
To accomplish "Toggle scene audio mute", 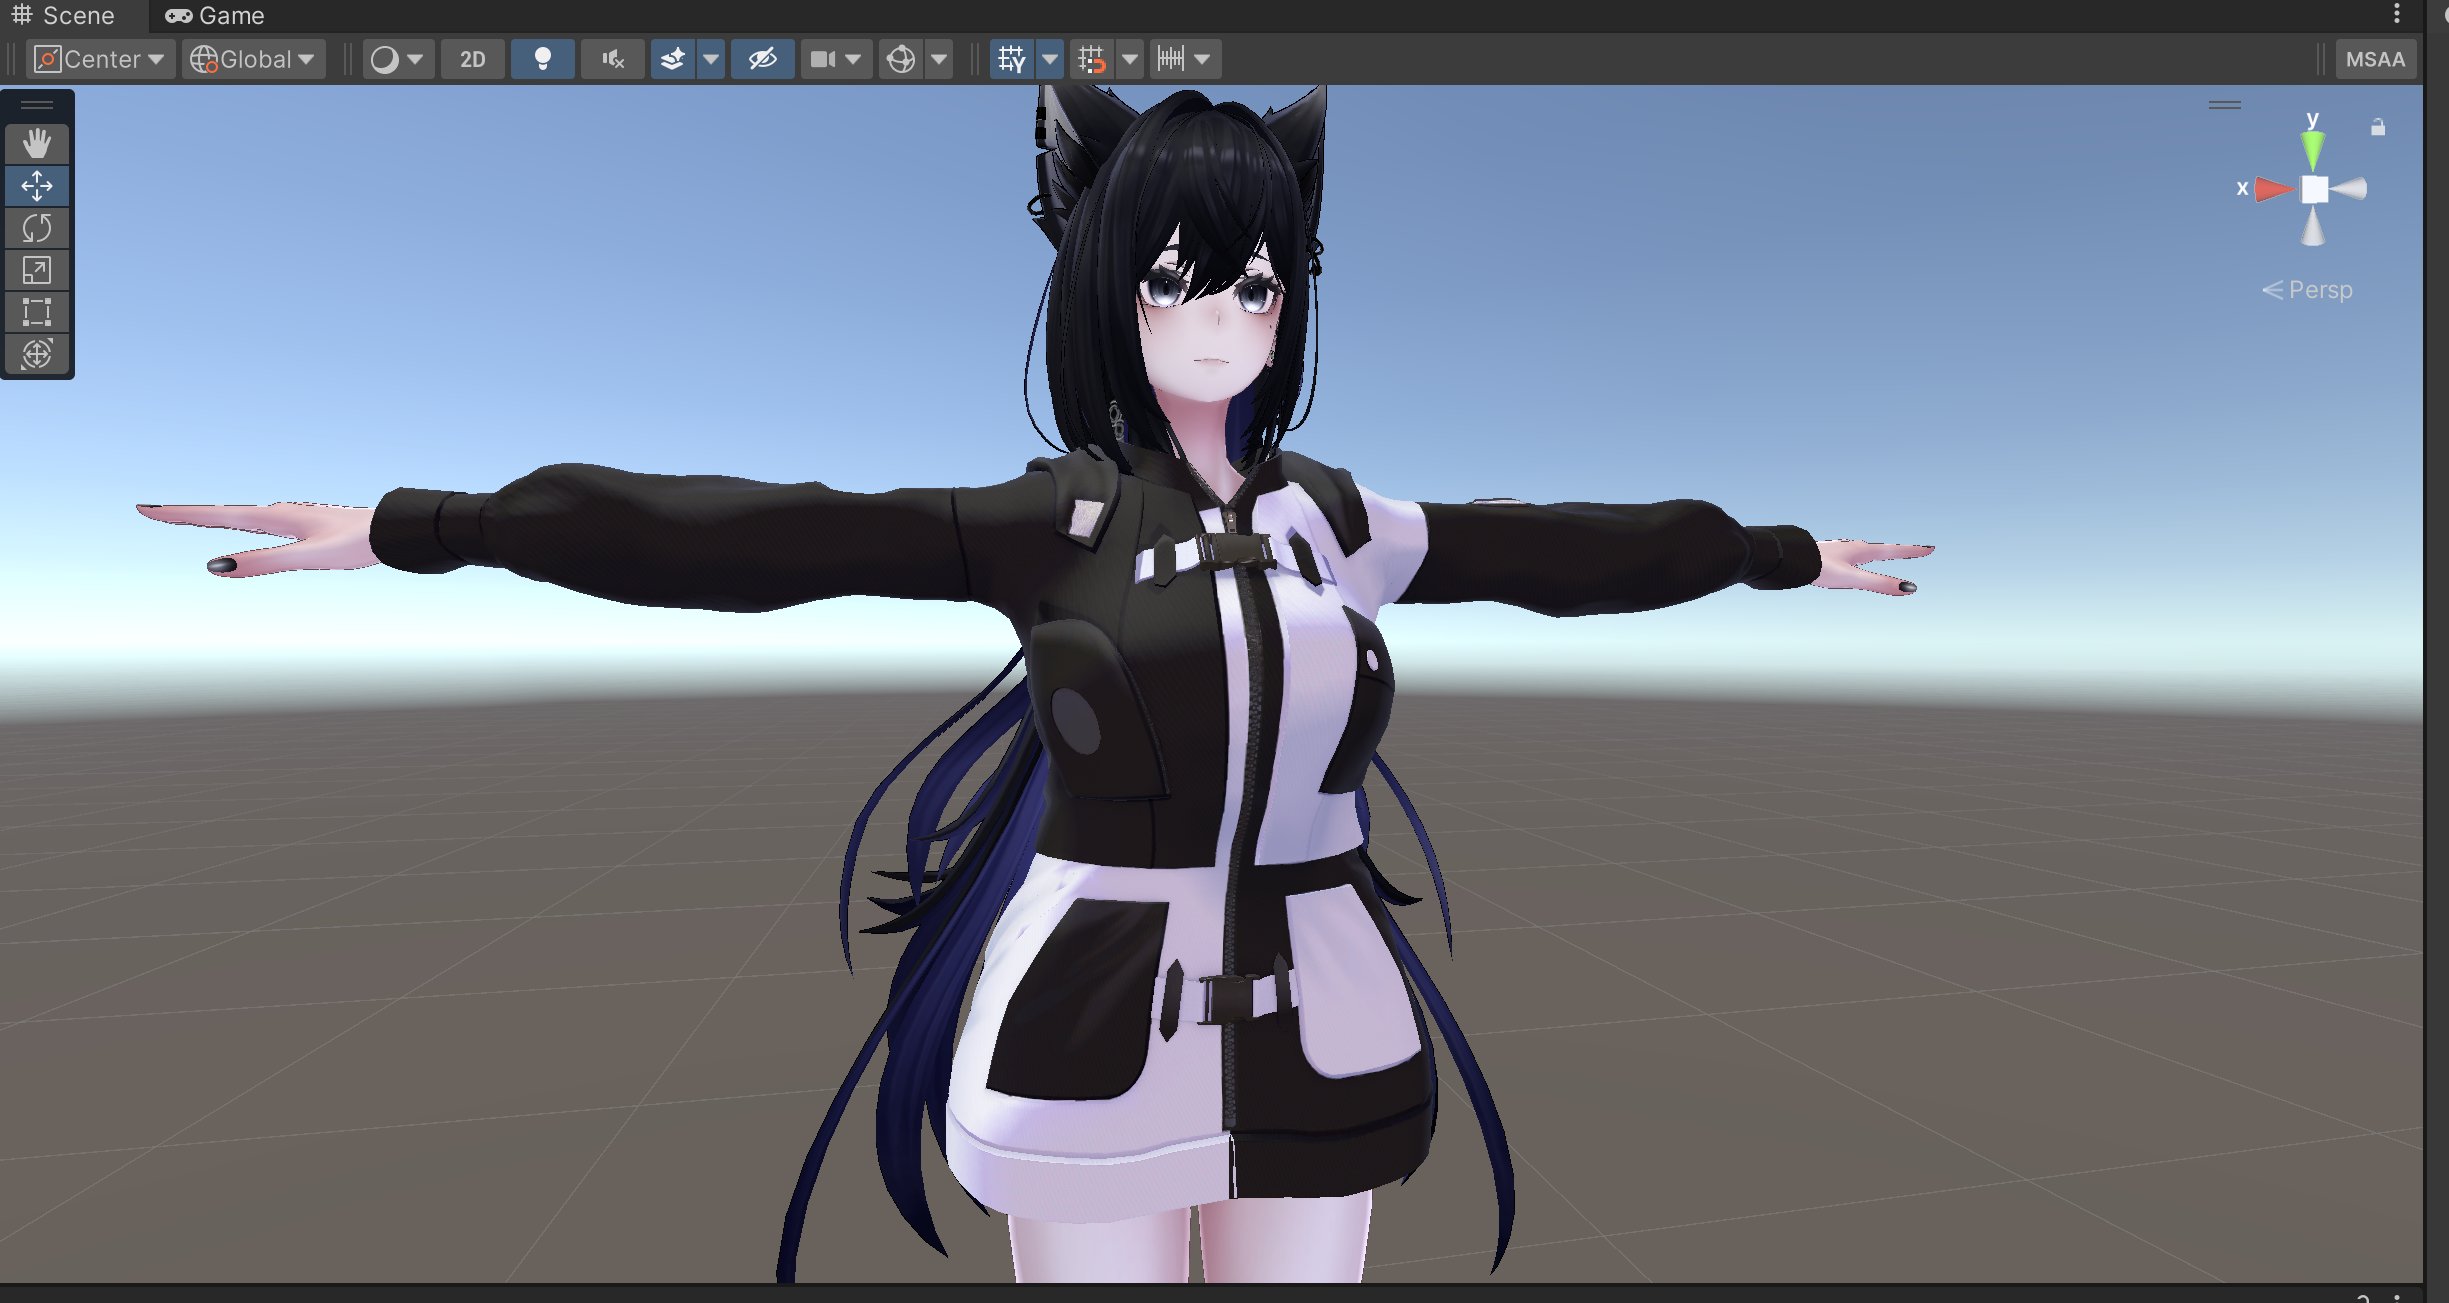I will pyautogui.click(x=612, y=59).
